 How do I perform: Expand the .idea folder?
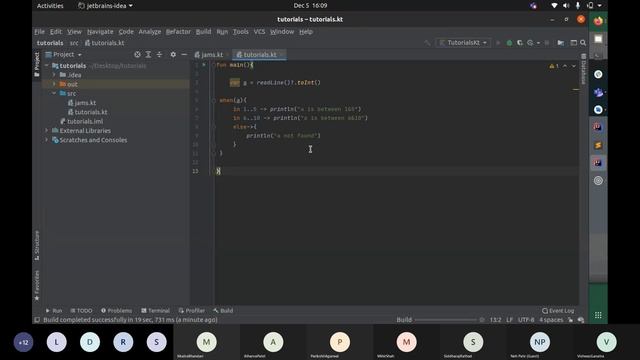pos(54,75)
